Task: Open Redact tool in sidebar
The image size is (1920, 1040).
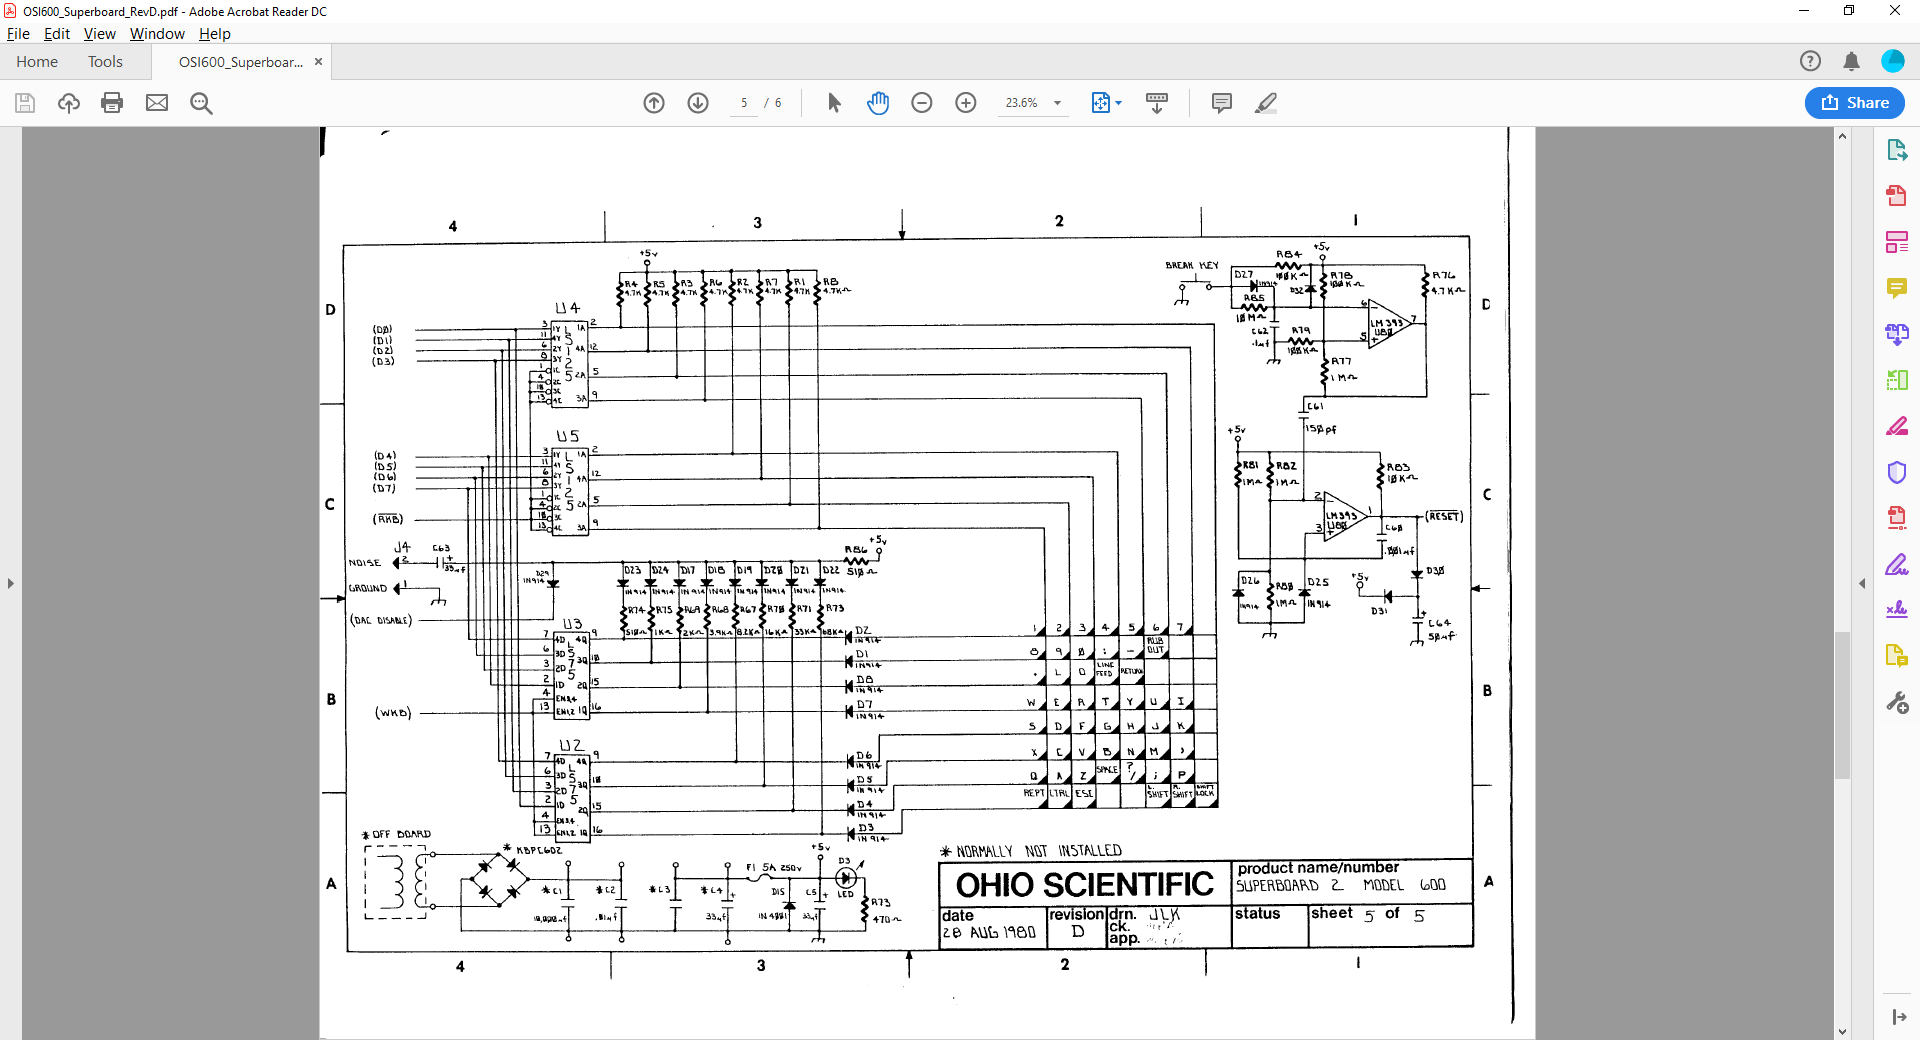Action: pos(1897,426)
